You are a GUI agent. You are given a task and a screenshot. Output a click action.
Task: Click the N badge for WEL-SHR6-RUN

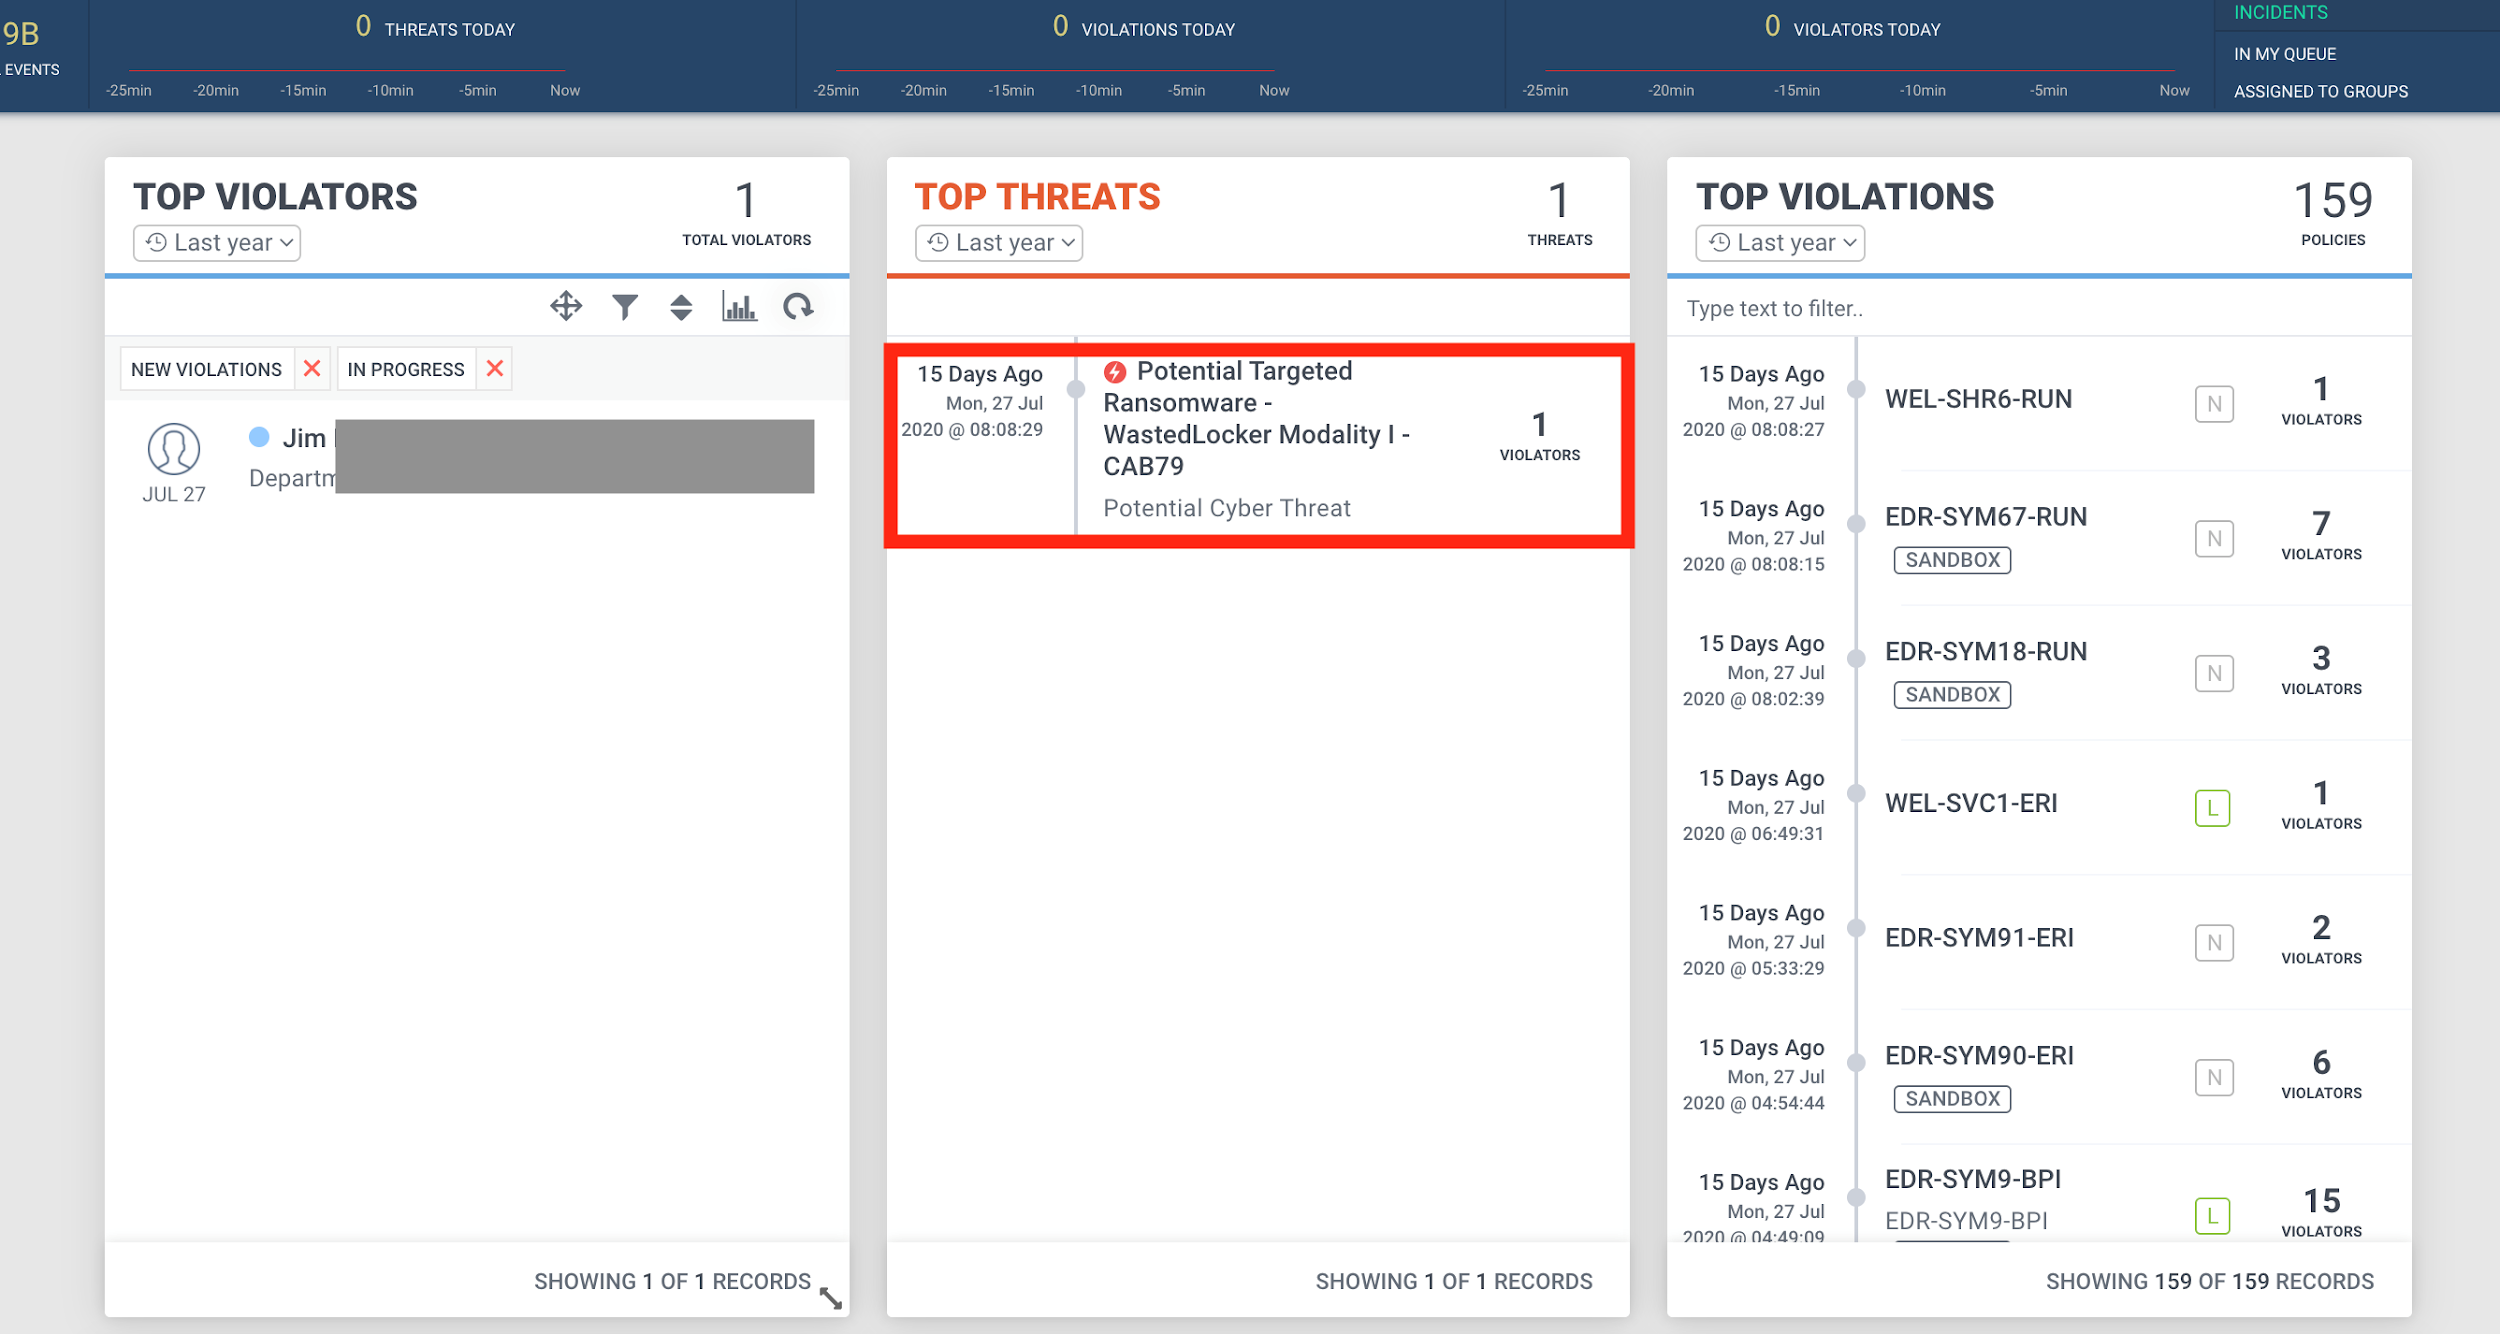2214,404
